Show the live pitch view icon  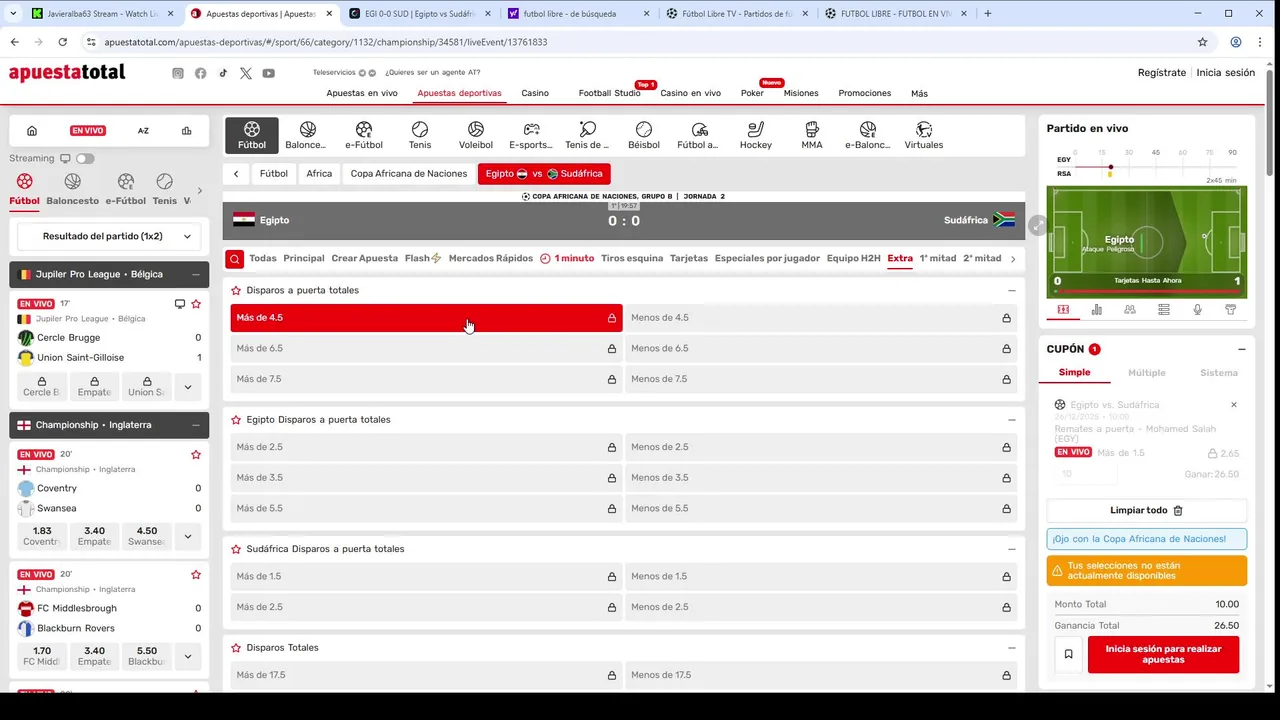[1063, 310]
